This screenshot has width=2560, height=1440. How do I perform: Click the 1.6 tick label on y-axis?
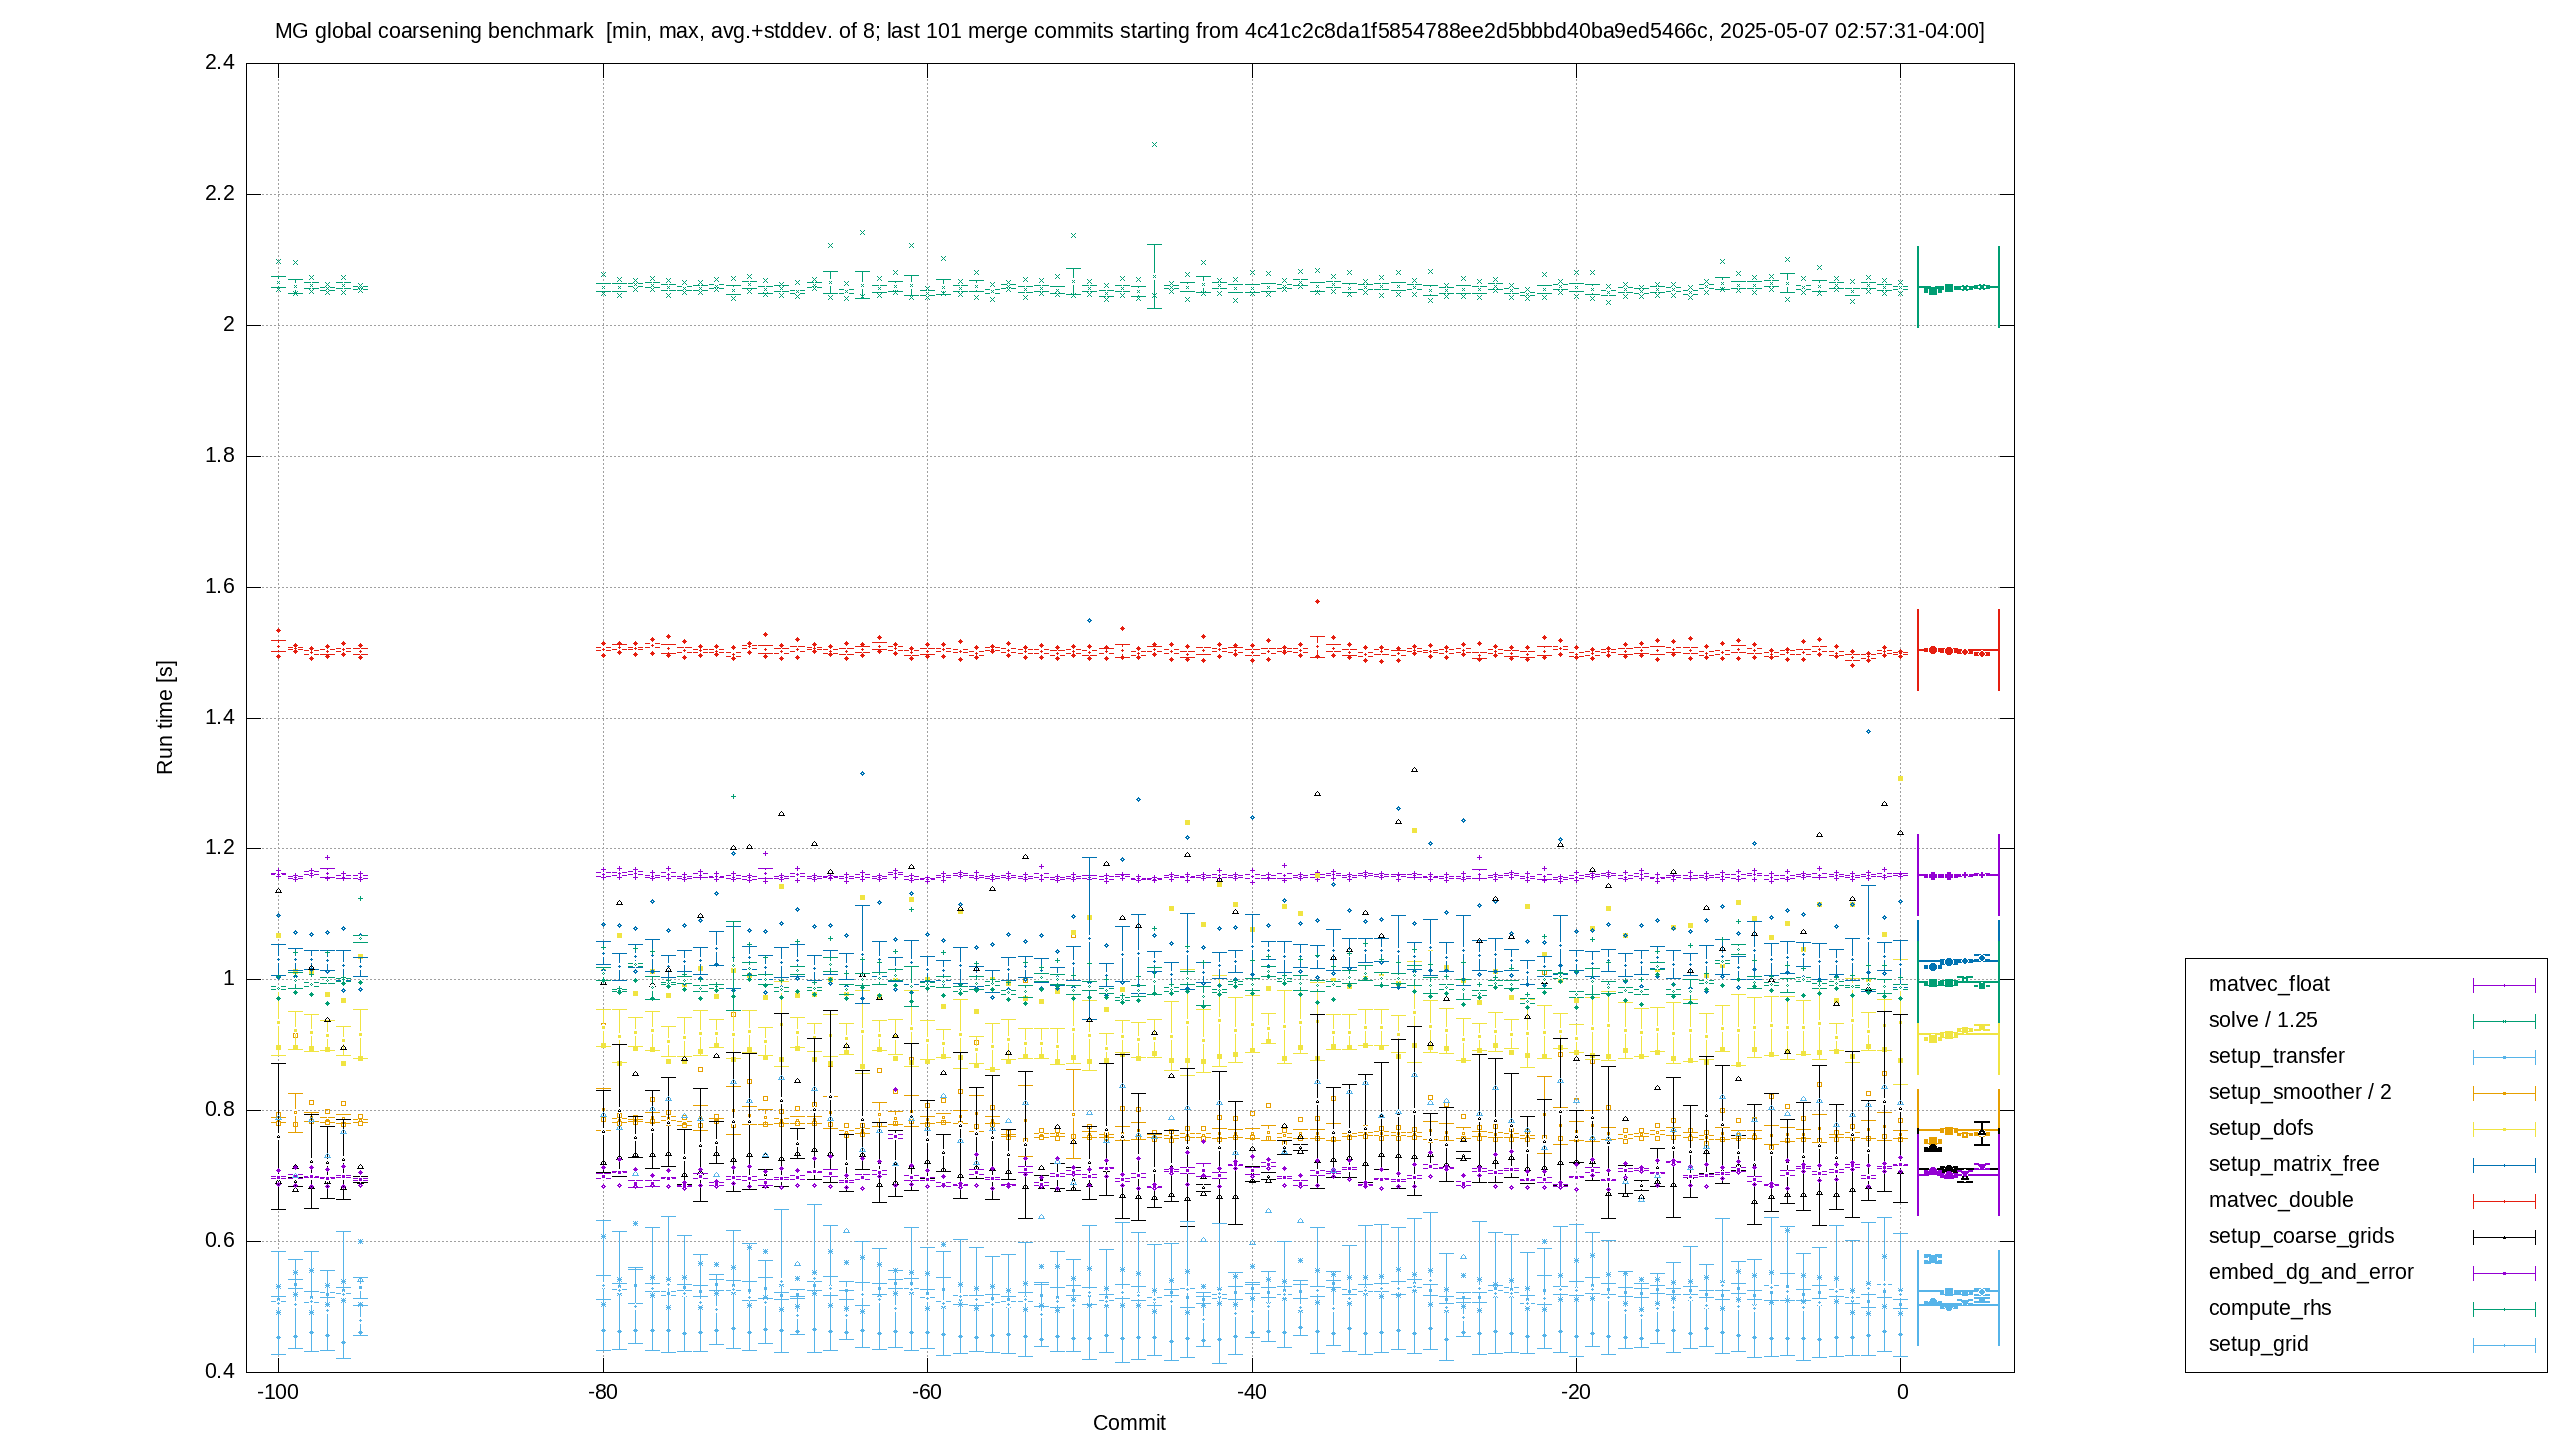[x=220, y=586]
